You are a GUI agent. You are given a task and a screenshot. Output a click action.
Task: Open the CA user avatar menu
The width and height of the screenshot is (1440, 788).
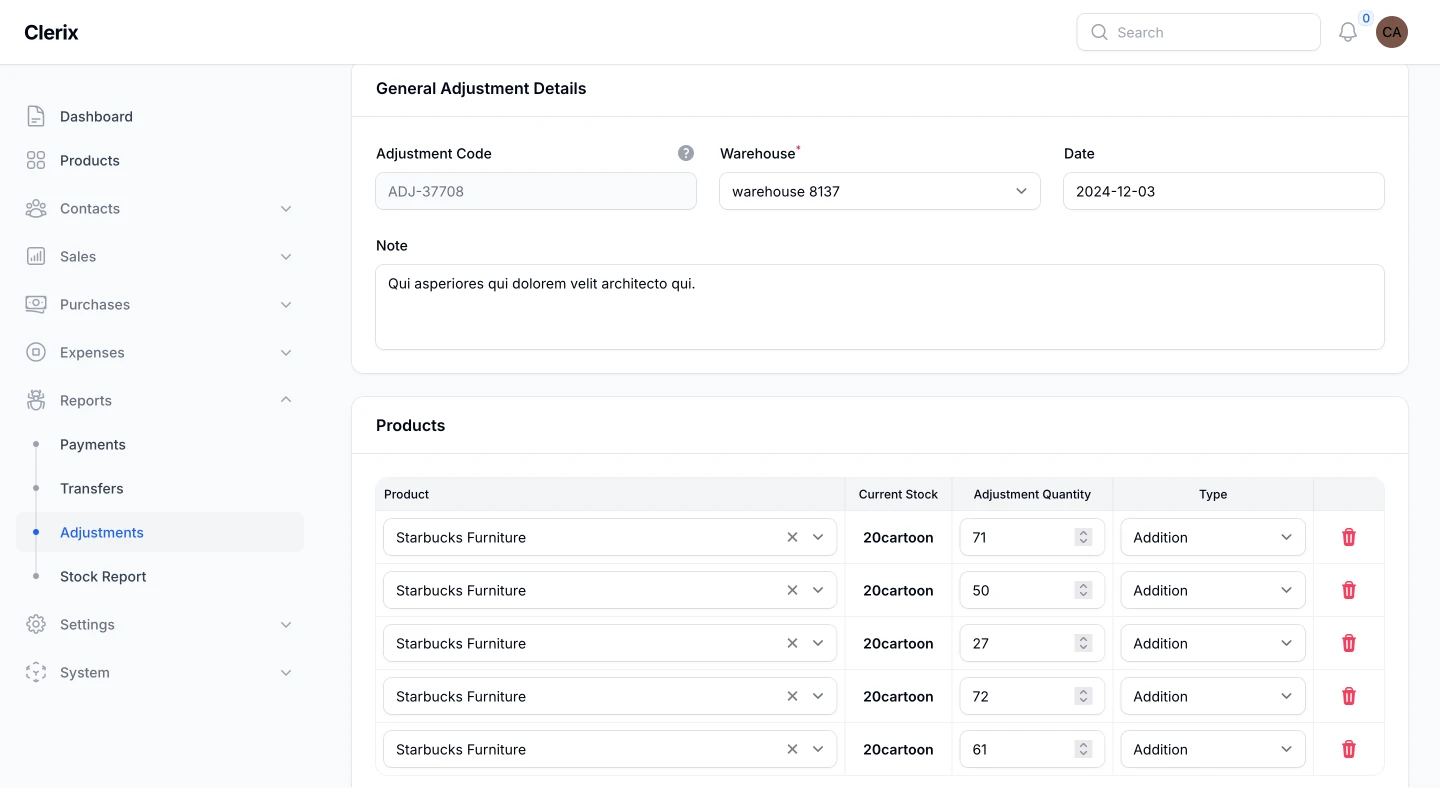coord(1392,32)
